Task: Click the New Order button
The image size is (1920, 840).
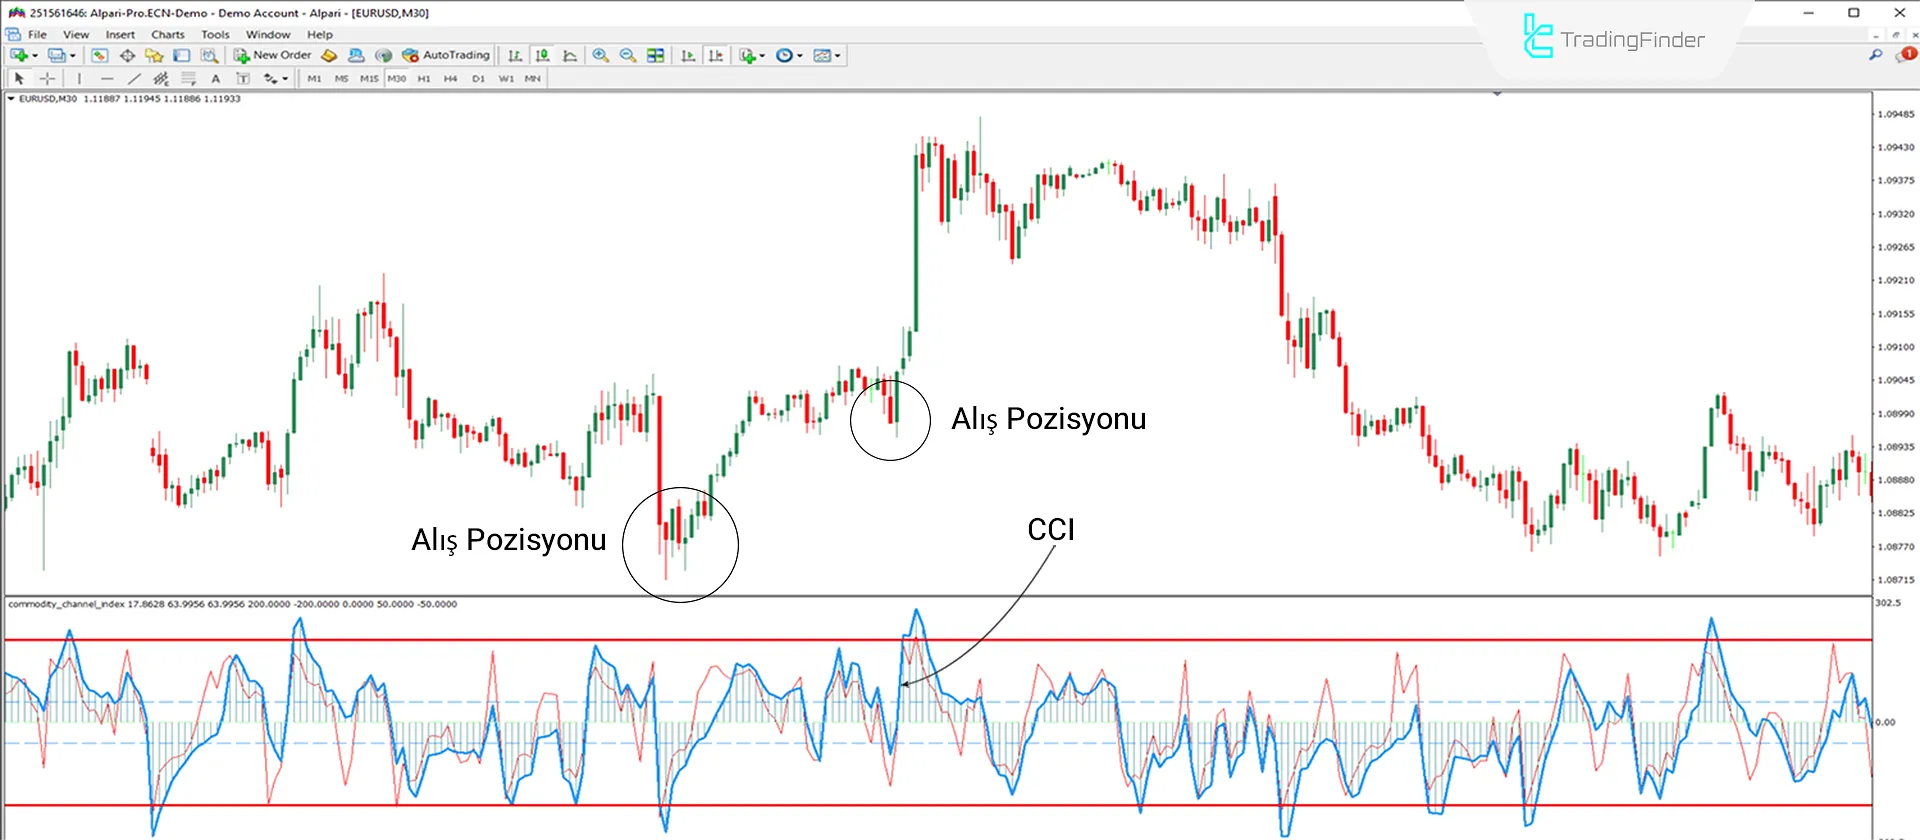Action: (x=273, y=56)
